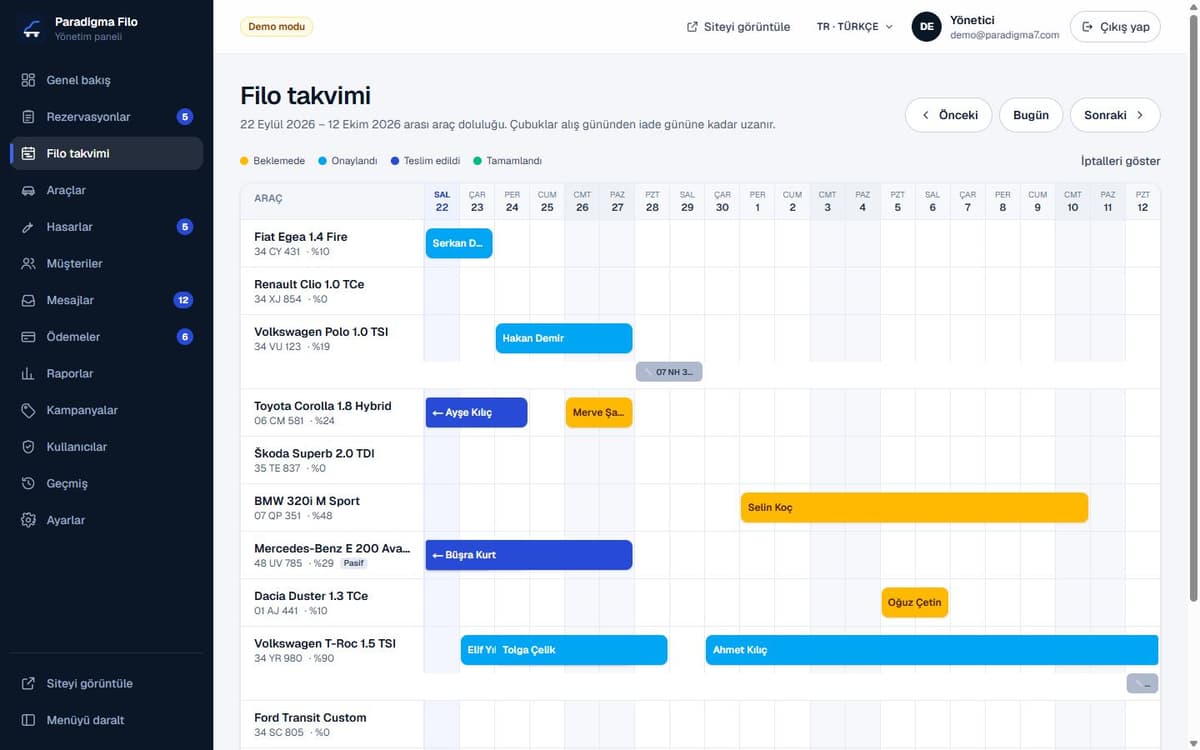Screen dimensions: 1200x750
Task: Open the TR · TÜRKÇE language dropdown
Action: [855, 27]
